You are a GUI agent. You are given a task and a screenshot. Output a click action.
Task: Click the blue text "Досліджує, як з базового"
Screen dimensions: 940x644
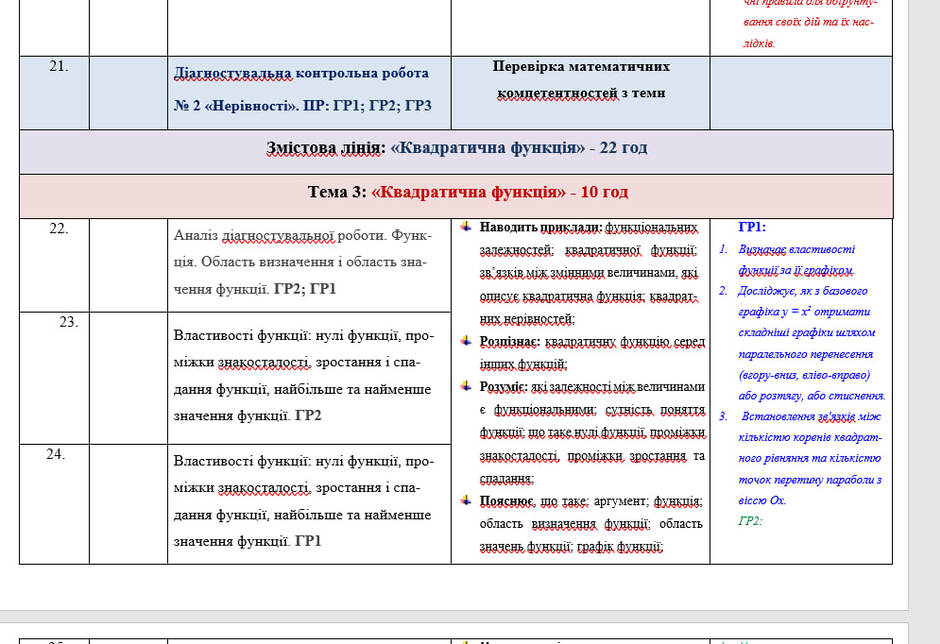point(803,291)
